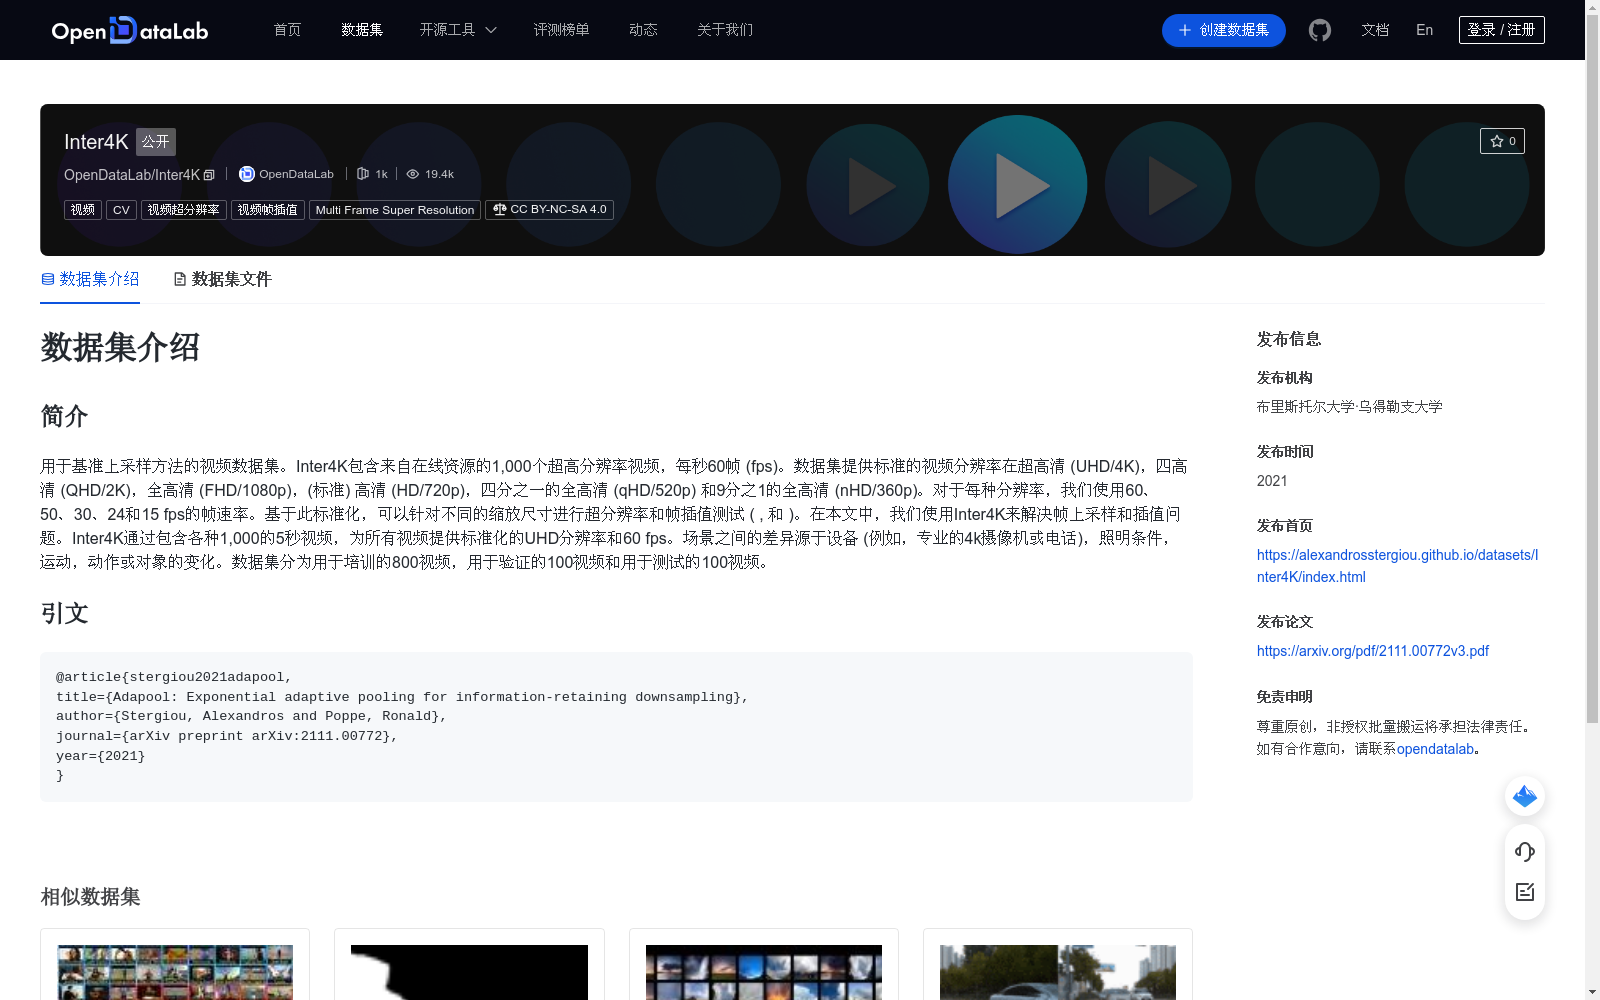Click the OpenDataLab logo
This screenshot has height=1000, width=1600.
coord(130,30)
